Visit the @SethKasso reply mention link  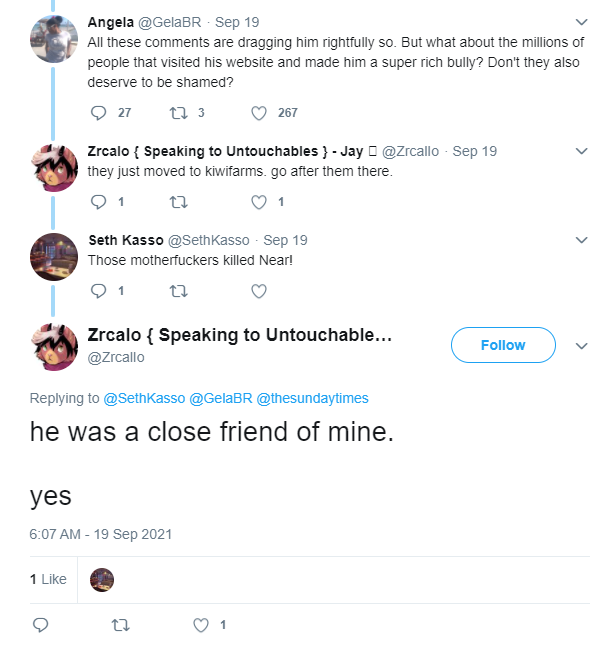point(144,398)
